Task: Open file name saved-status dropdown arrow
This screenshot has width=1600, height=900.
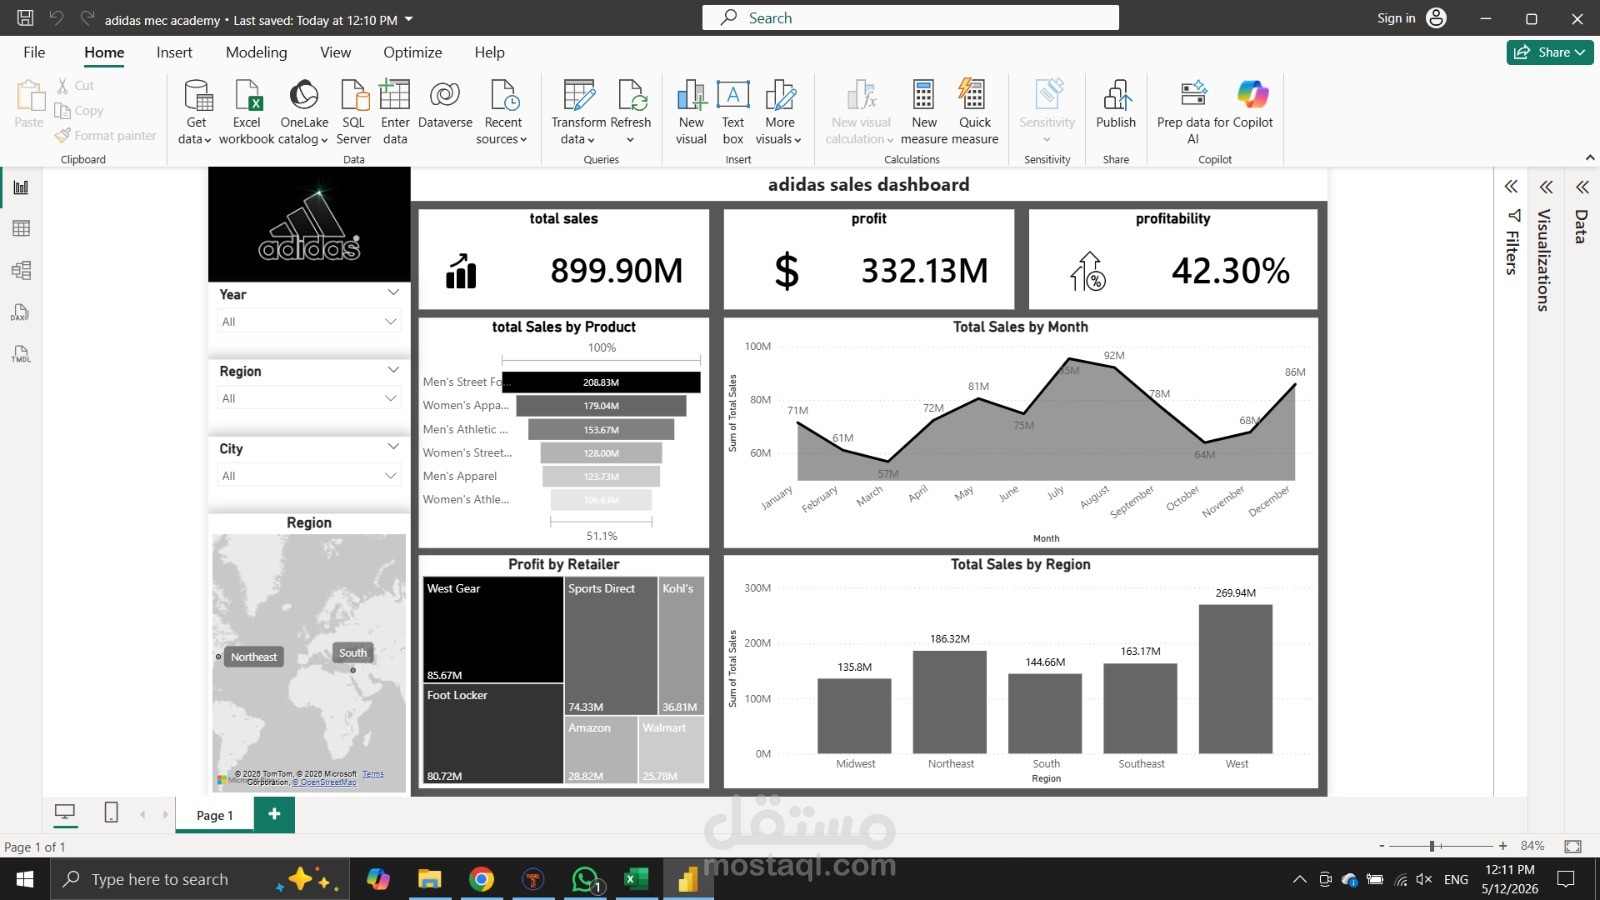Action: coord(409,20)
